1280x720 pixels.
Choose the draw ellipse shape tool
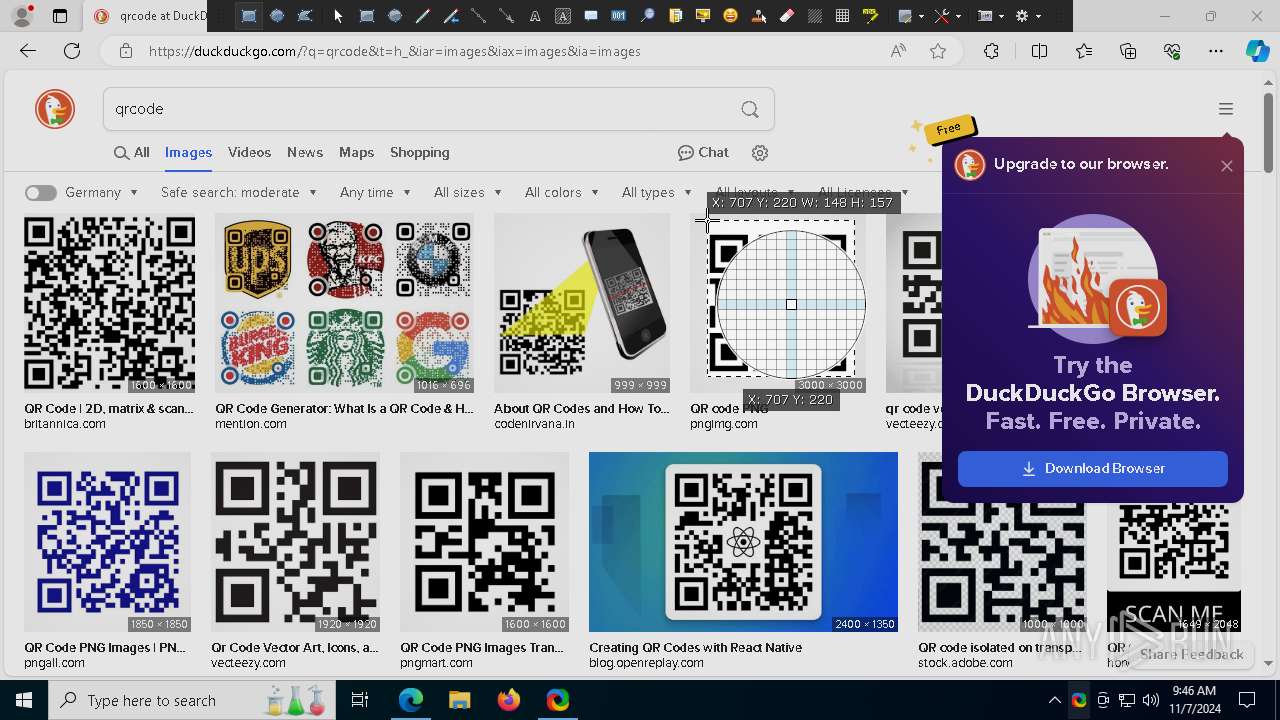click(395, 16)
